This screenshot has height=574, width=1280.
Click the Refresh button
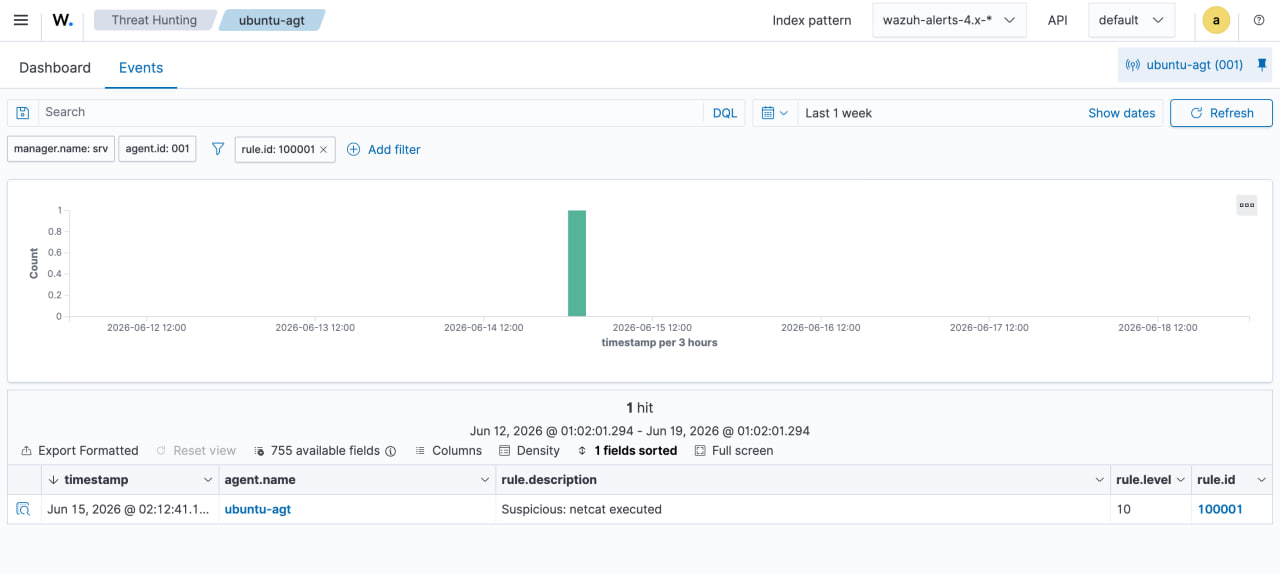(x=1221, y=113)
